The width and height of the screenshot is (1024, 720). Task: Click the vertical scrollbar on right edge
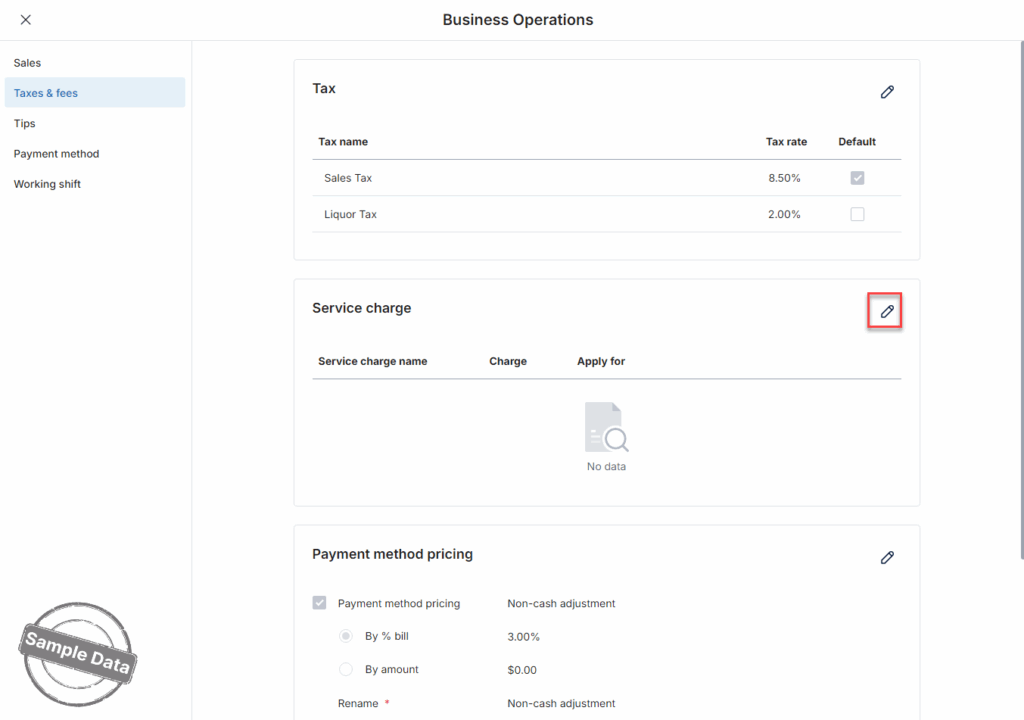coord(1020,300)
